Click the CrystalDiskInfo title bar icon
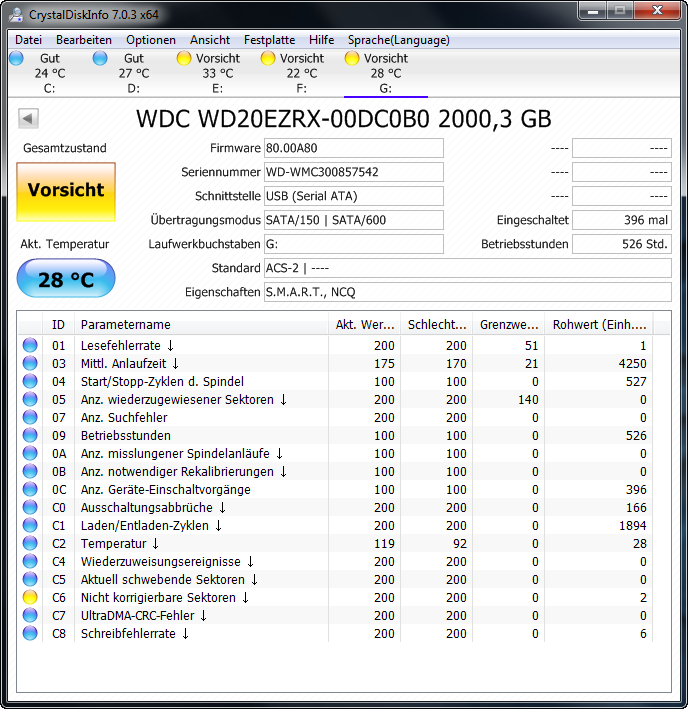 [x=16, y=14]
